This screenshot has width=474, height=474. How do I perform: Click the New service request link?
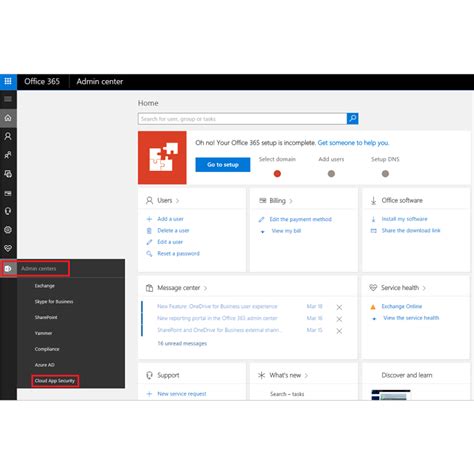(x=182, y=394)
